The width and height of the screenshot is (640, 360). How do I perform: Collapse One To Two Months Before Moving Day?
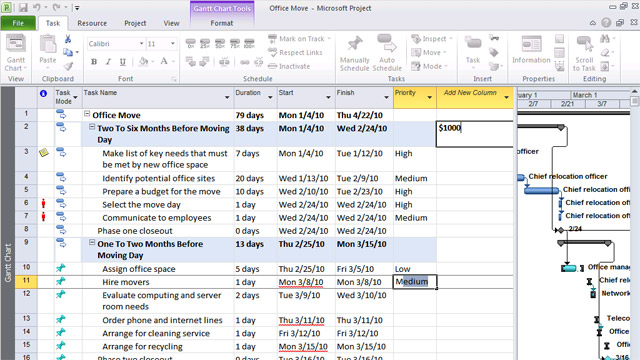pos(92,242)
